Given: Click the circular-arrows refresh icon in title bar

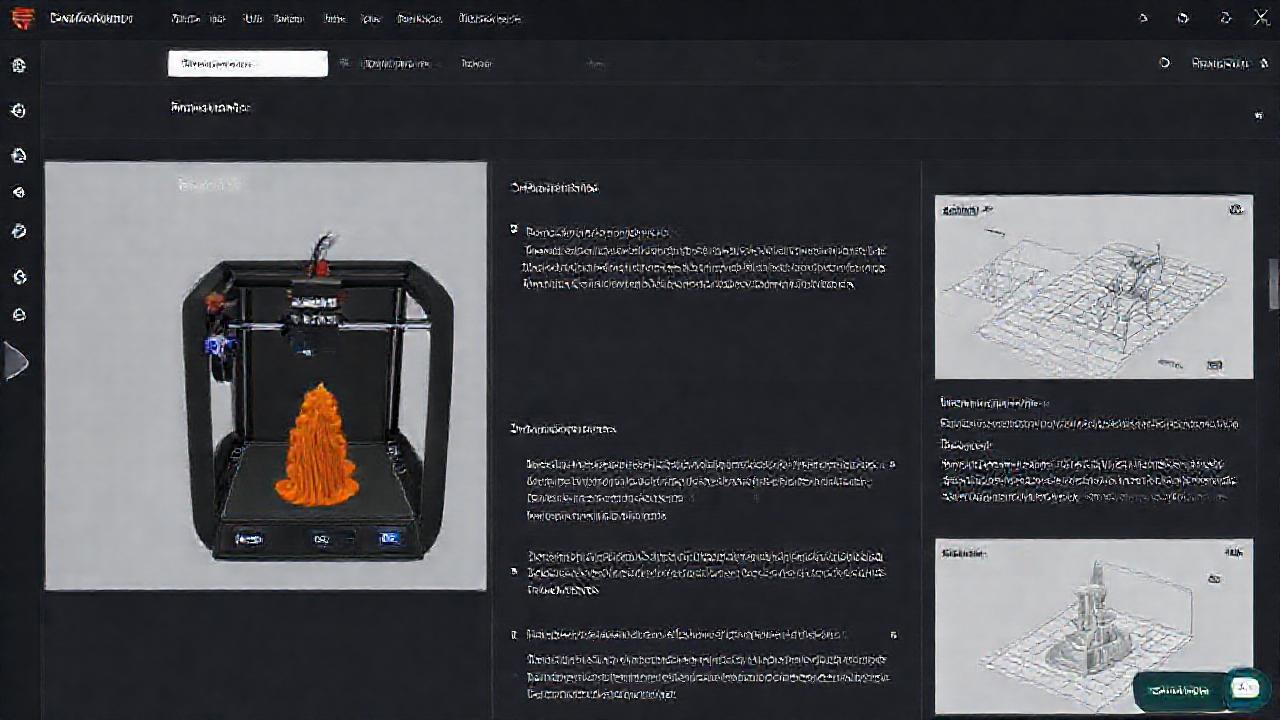Looking at the screenshot, I should click(1226, 18).
